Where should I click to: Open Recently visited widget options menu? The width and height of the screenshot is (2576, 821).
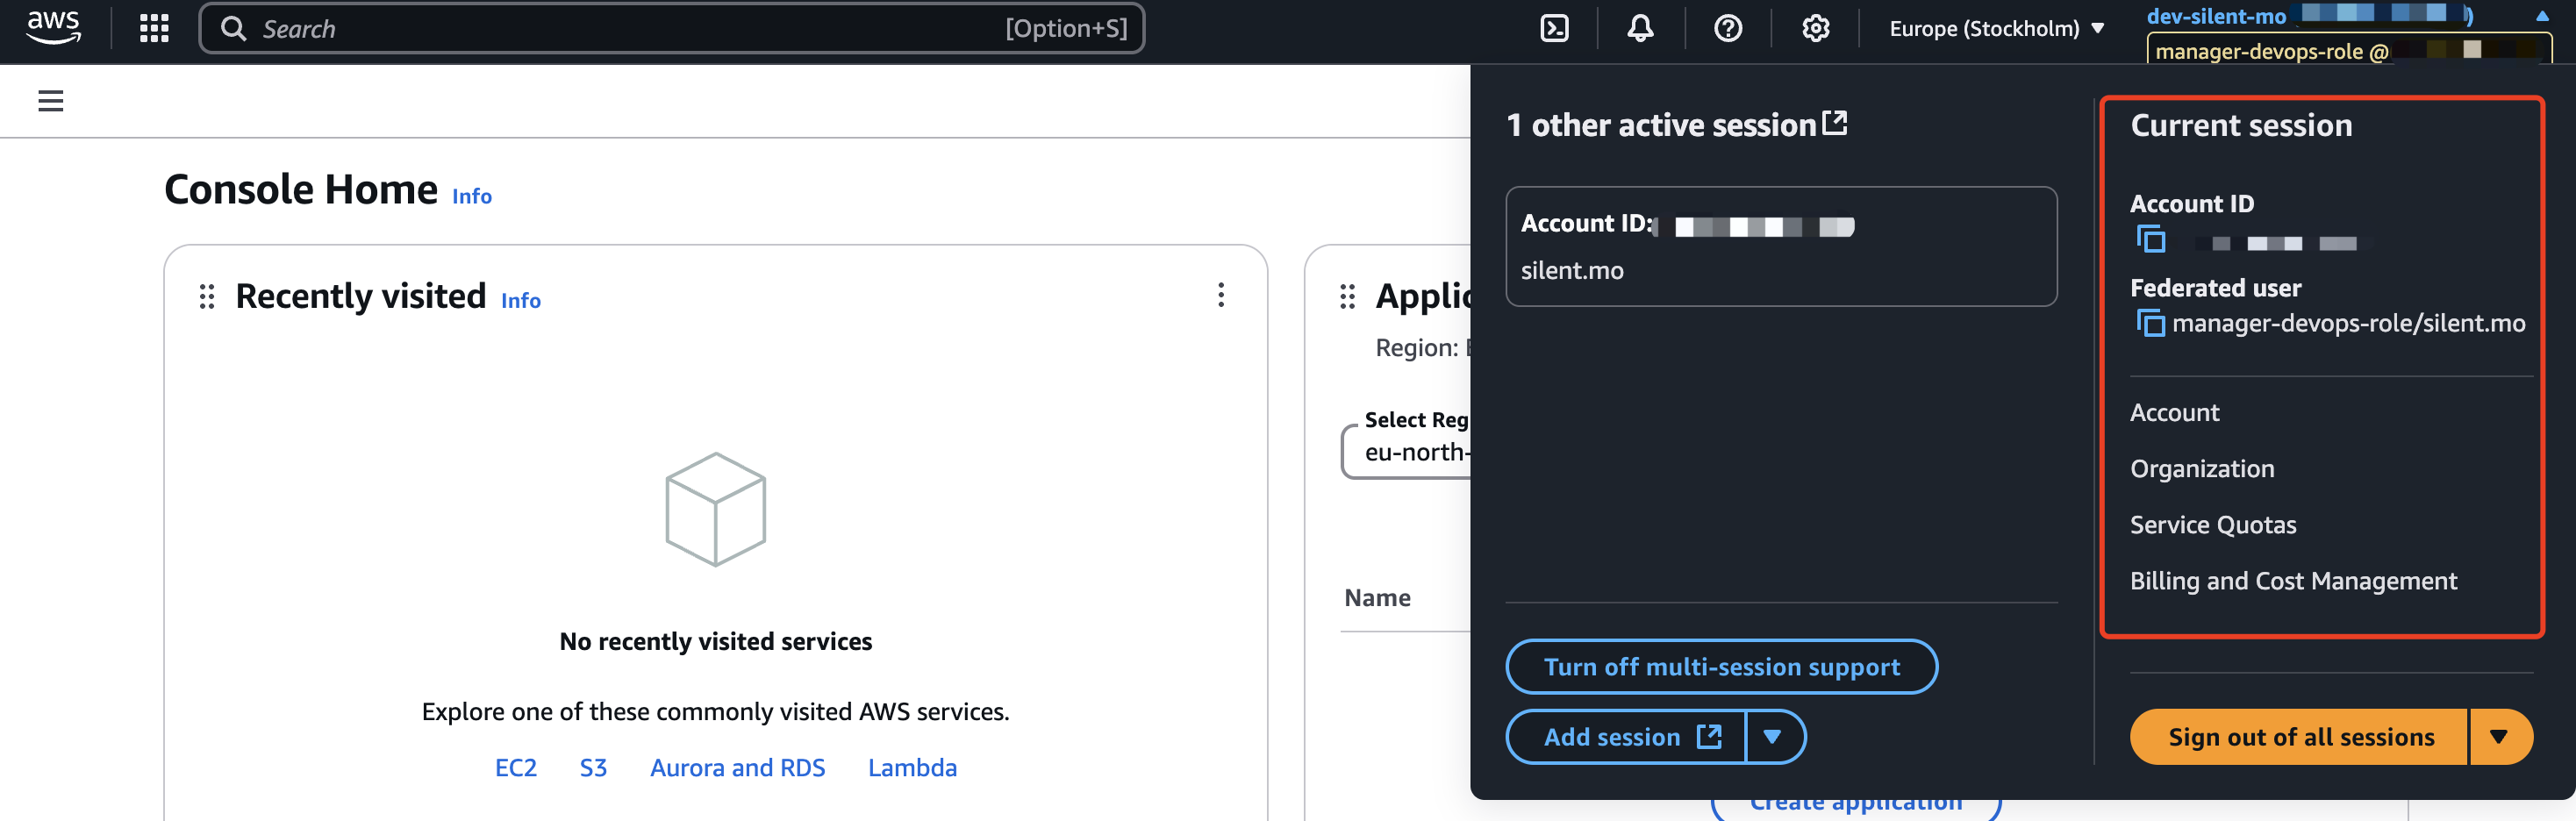point(1220,295)
